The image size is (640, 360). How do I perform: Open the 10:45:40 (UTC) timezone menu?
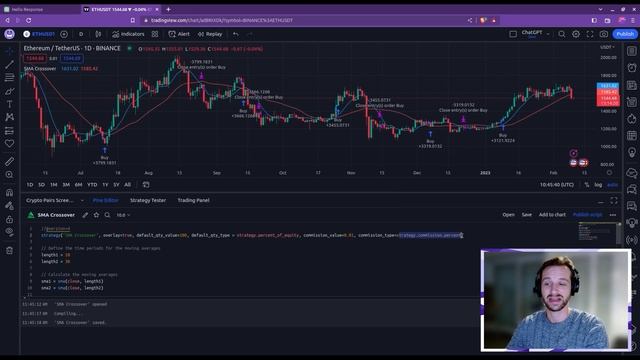pos(557,185)
